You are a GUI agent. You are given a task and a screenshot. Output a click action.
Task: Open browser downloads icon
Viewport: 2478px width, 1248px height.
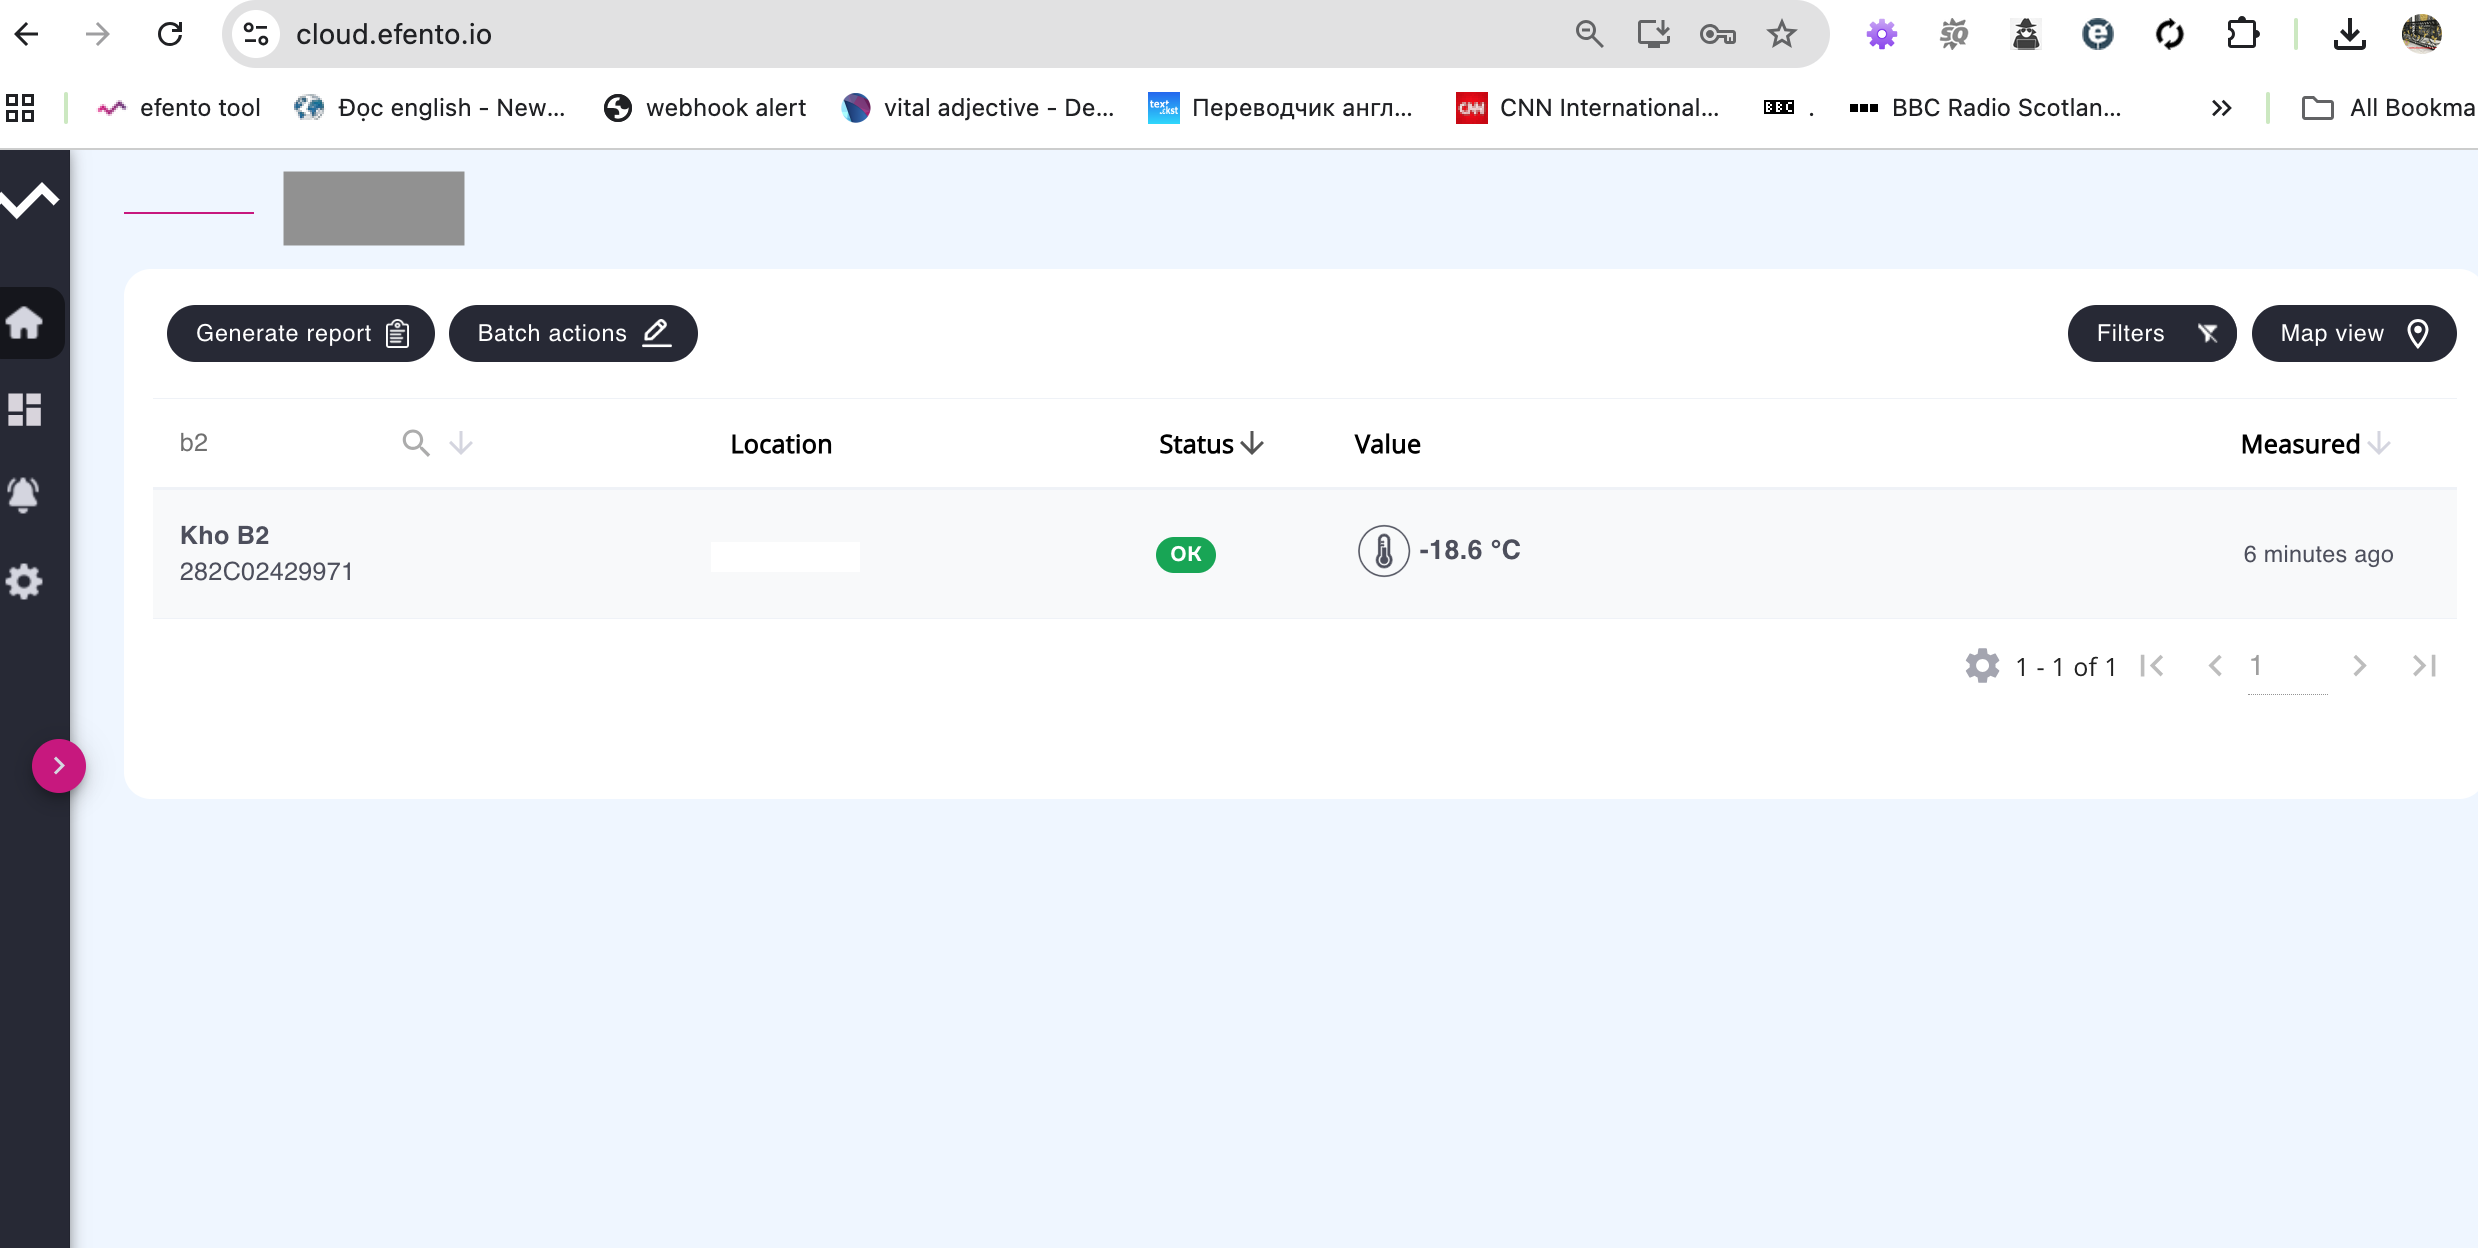coord(2350,34)
